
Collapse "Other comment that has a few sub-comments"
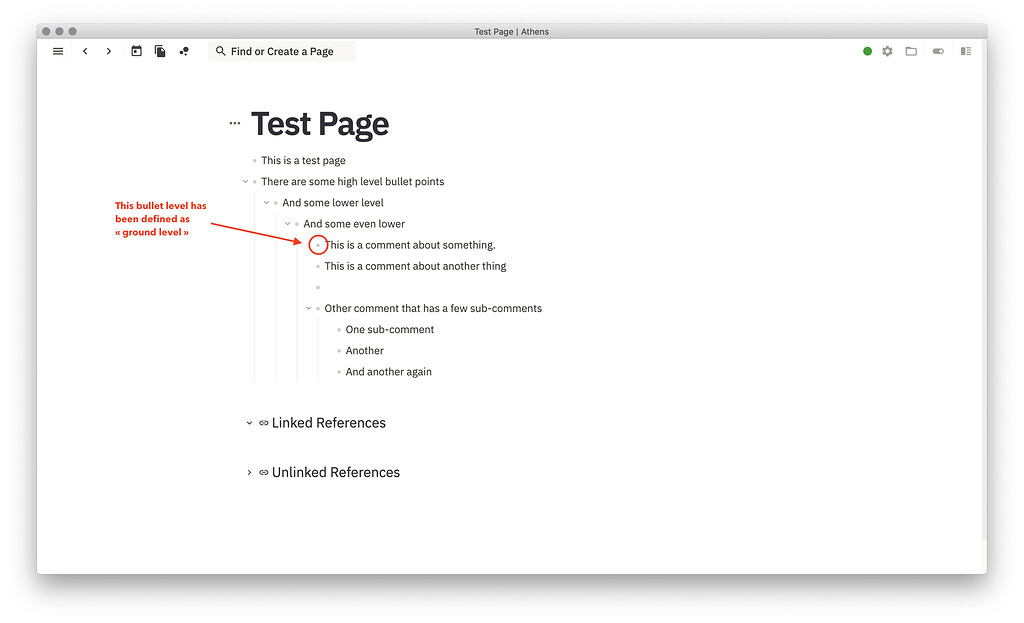308,308
